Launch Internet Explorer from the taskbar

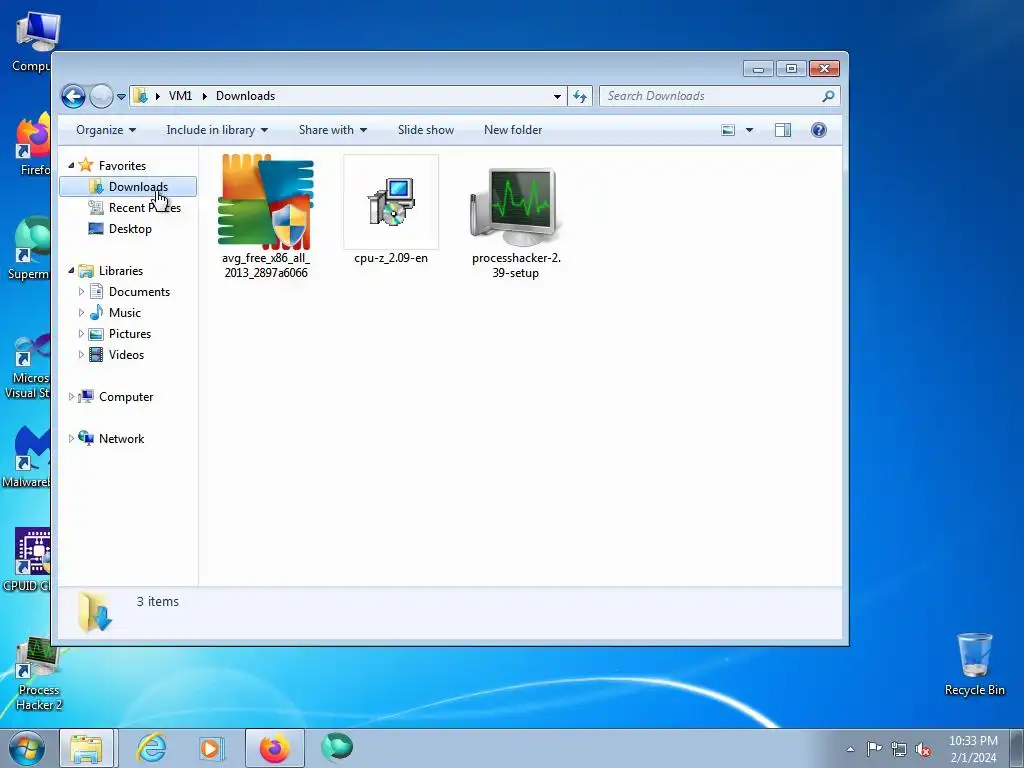coord(151,748)
